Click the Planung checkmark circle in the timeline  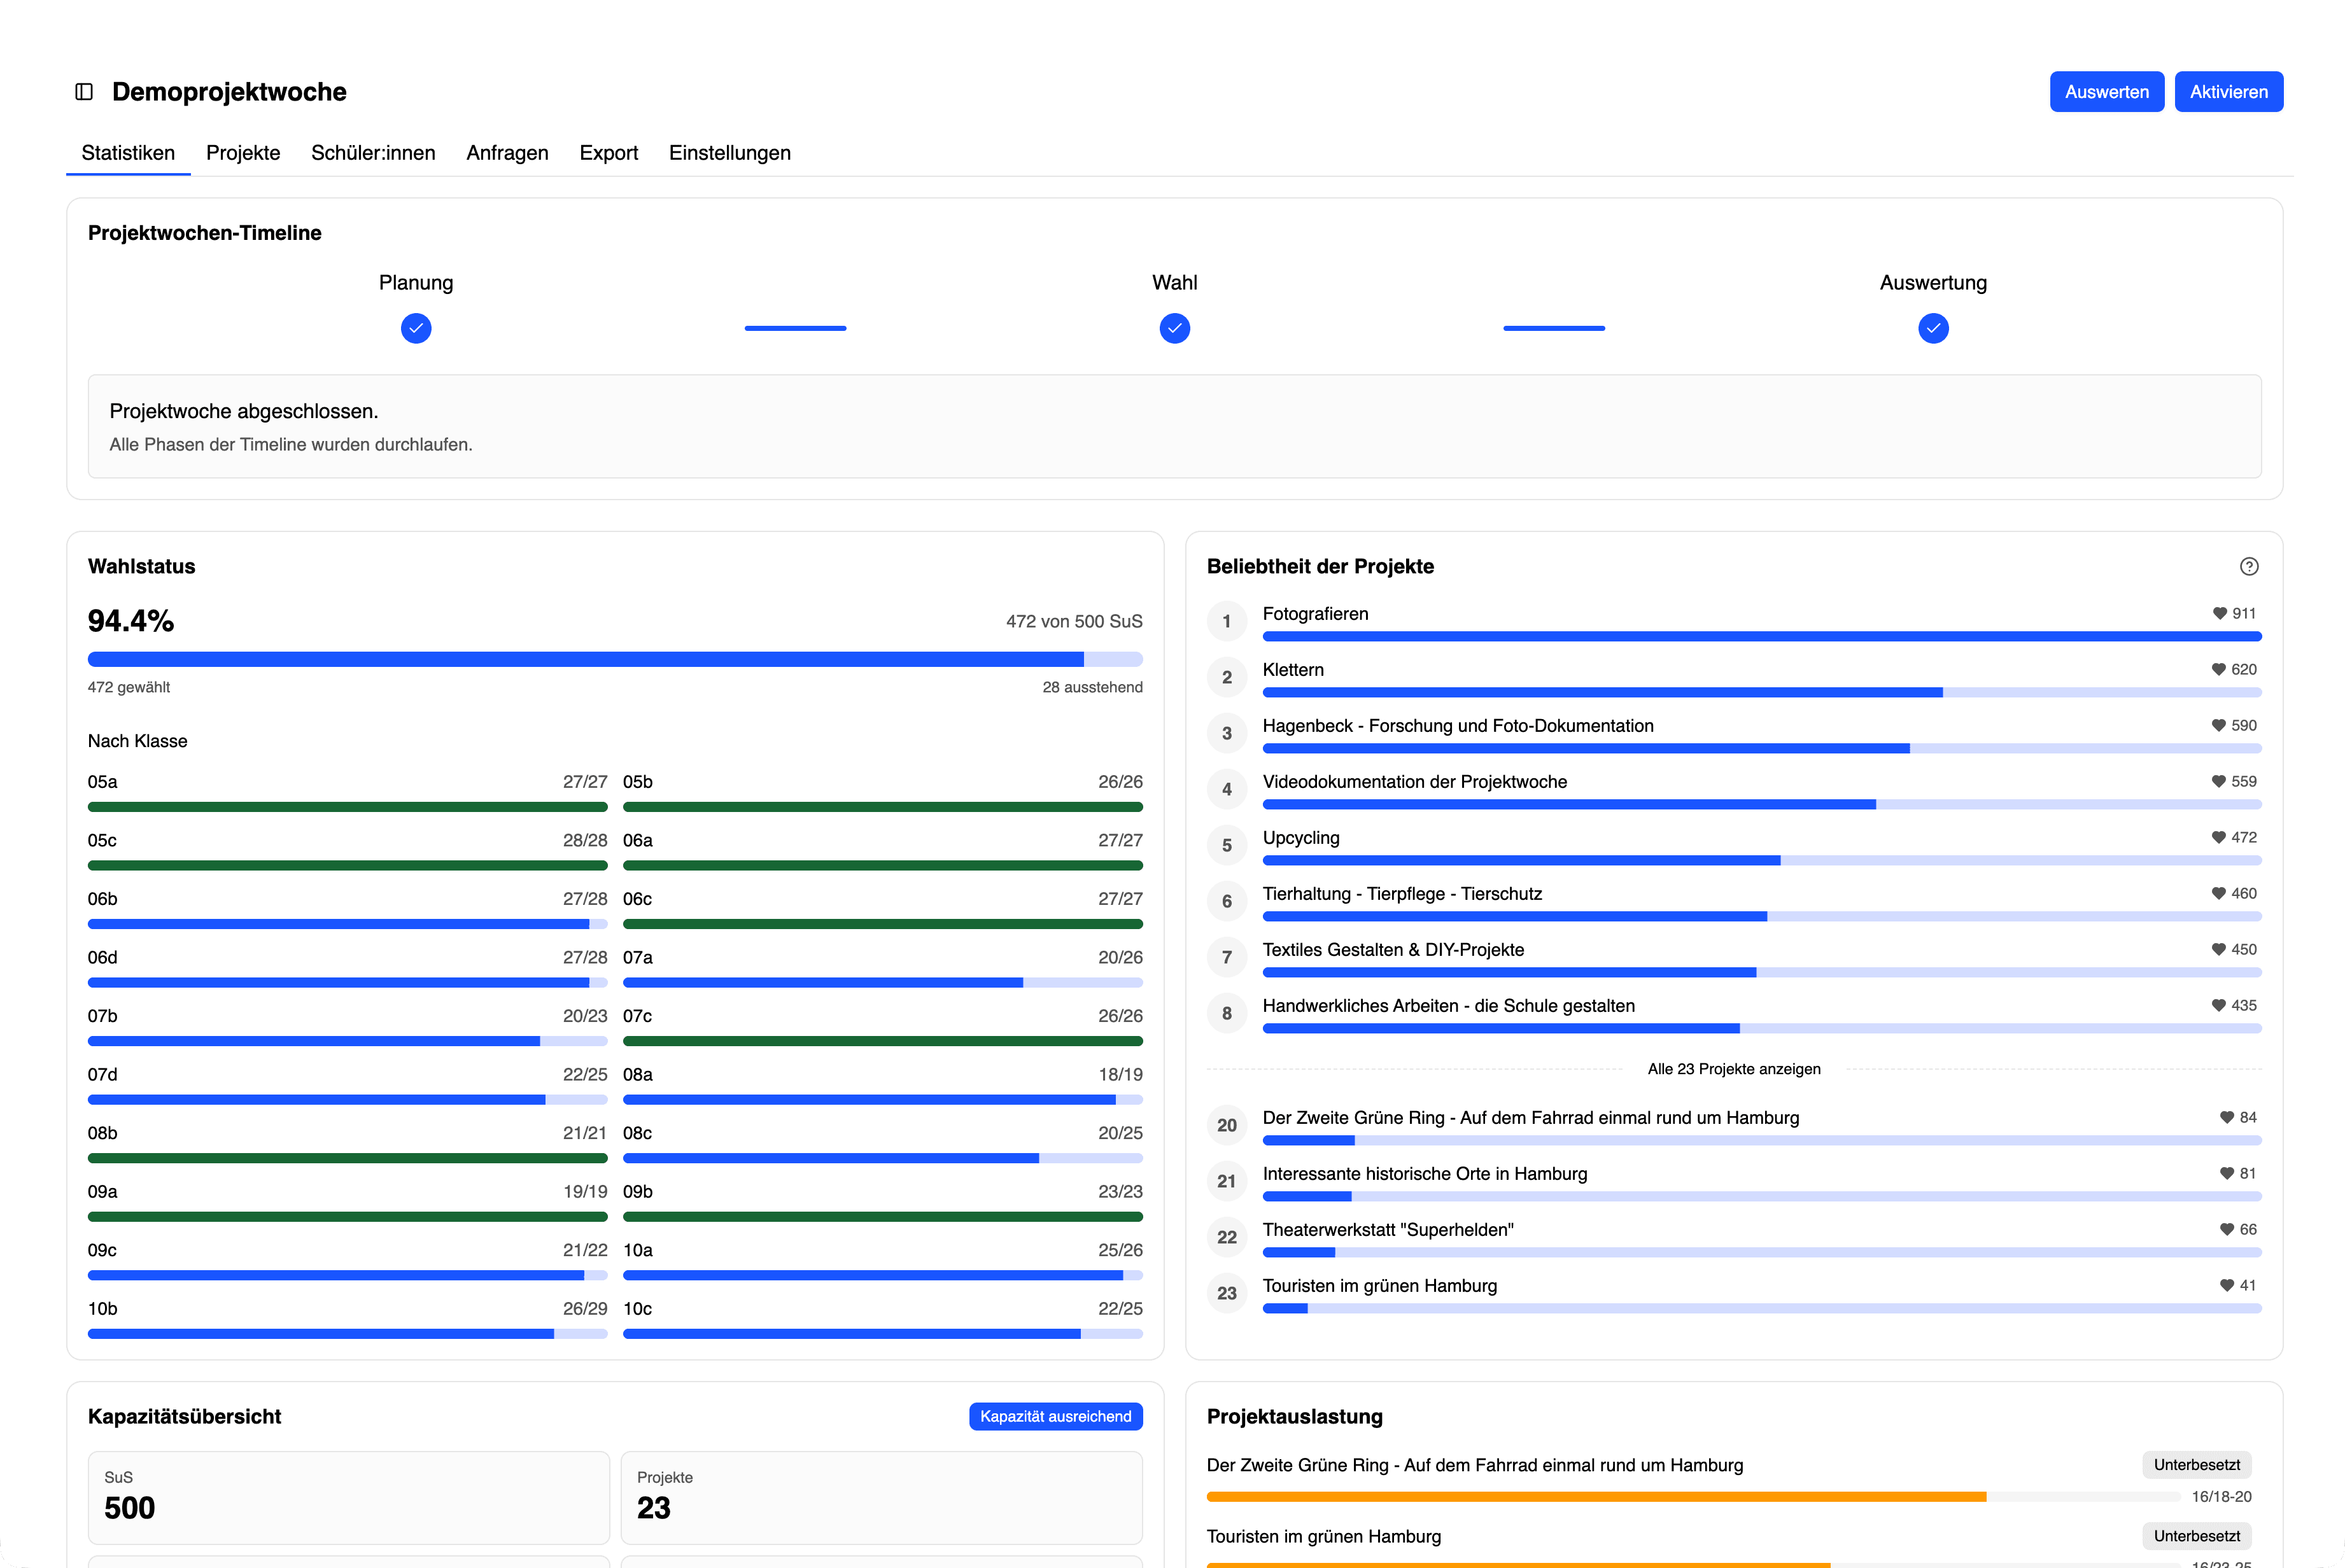point(416,328)
